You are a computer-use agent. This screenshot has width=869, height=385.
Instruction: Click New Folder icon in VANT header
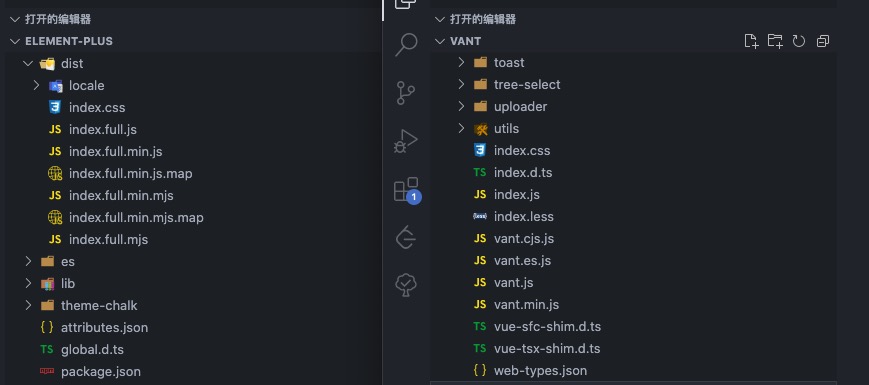[x=775, y=41]
